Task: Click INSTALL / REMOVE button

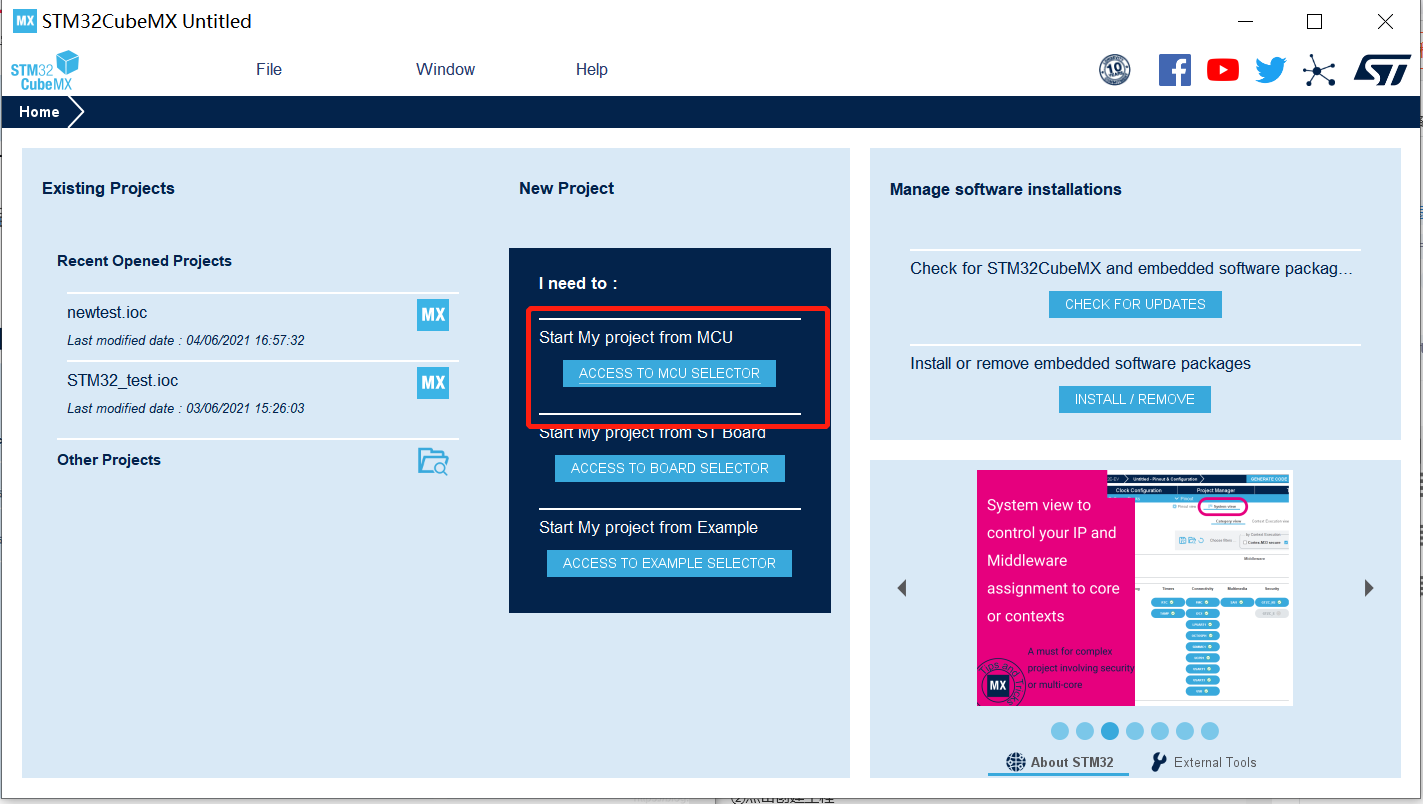Action: 1135,399
